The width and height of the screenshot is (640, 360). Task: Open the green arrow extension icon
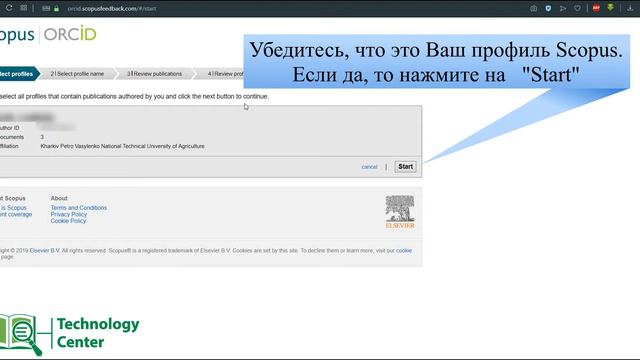(611, 7)
